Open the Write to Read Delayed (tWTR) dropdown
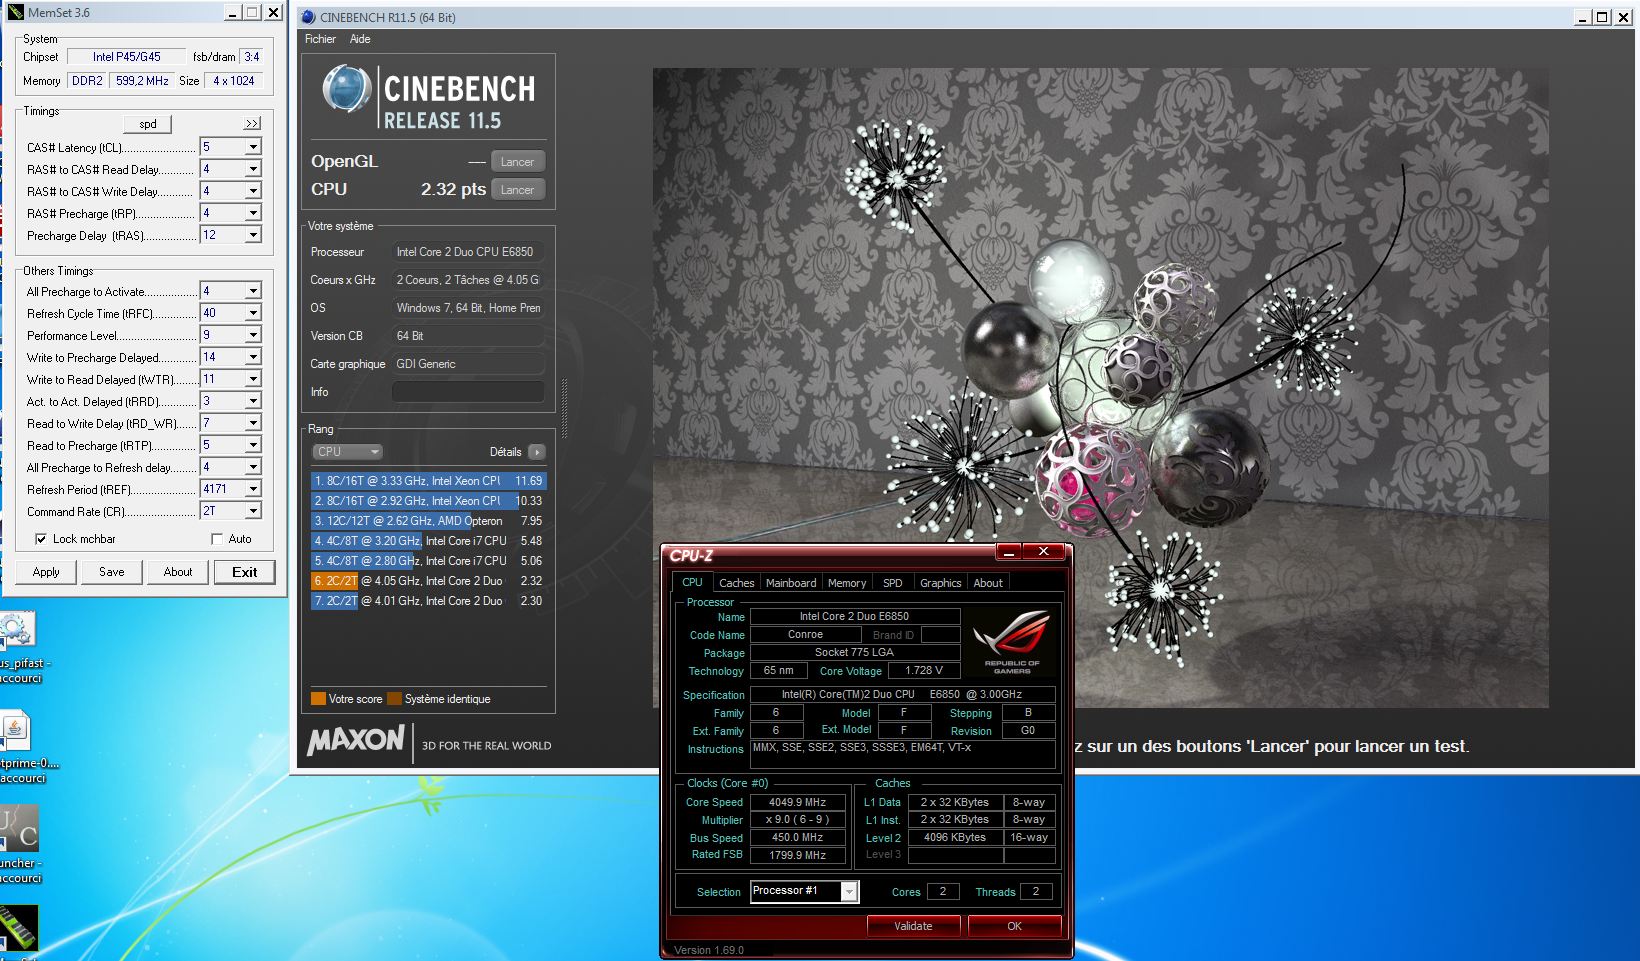The image size is (1640, 961). click(253, 379)
